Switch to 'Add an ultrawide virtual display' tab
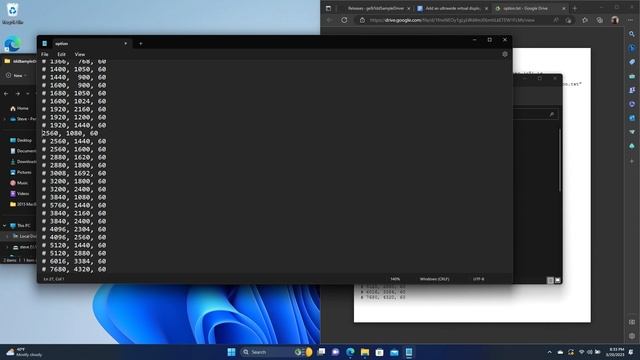 pyautogui.click(x=452, y=8)
